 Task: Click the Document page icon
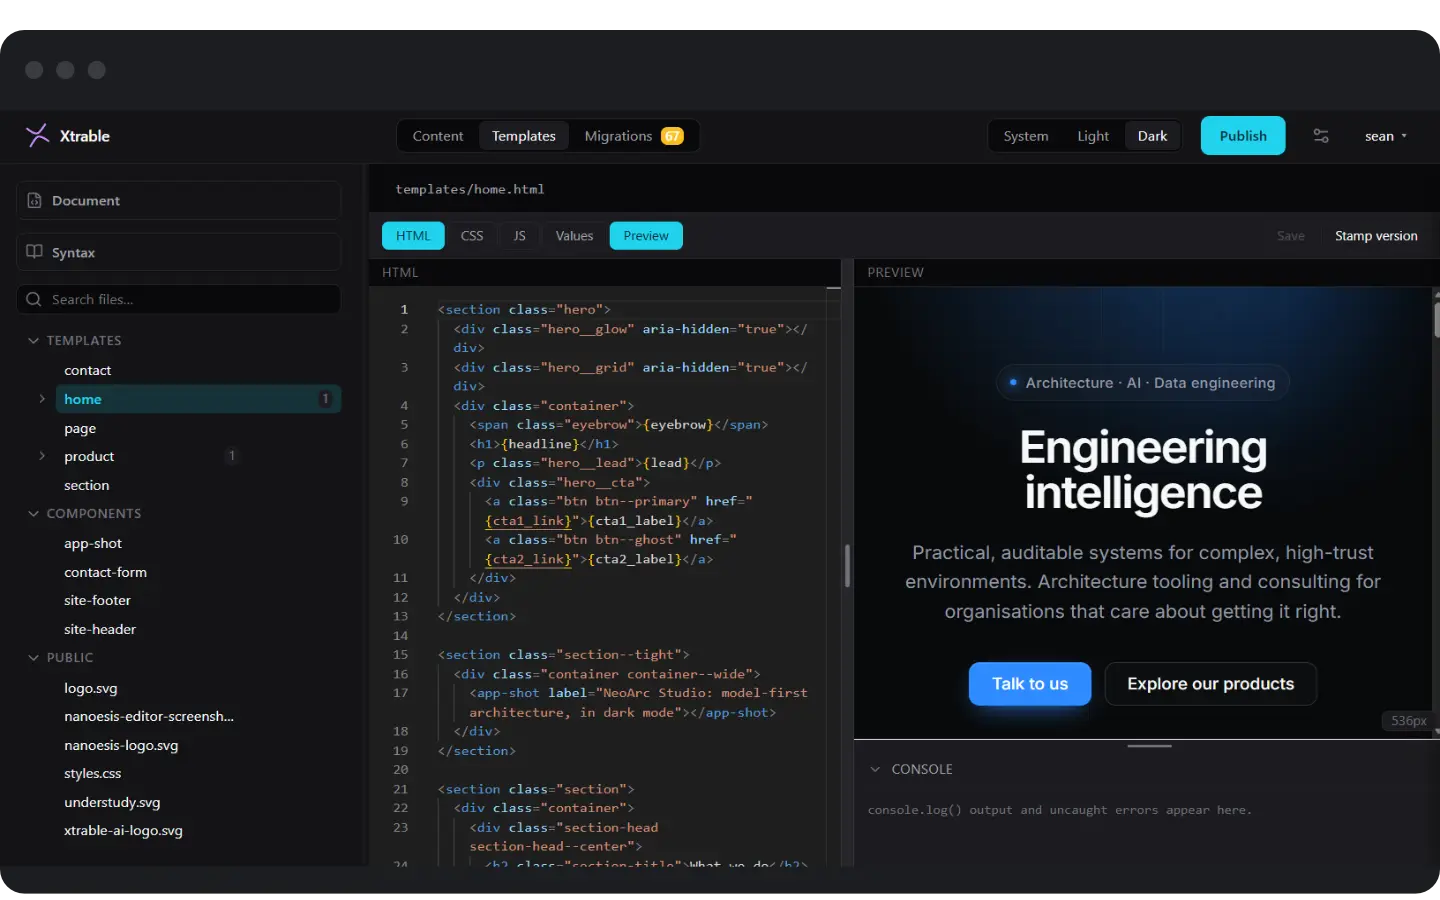click(x=34, y=200)
